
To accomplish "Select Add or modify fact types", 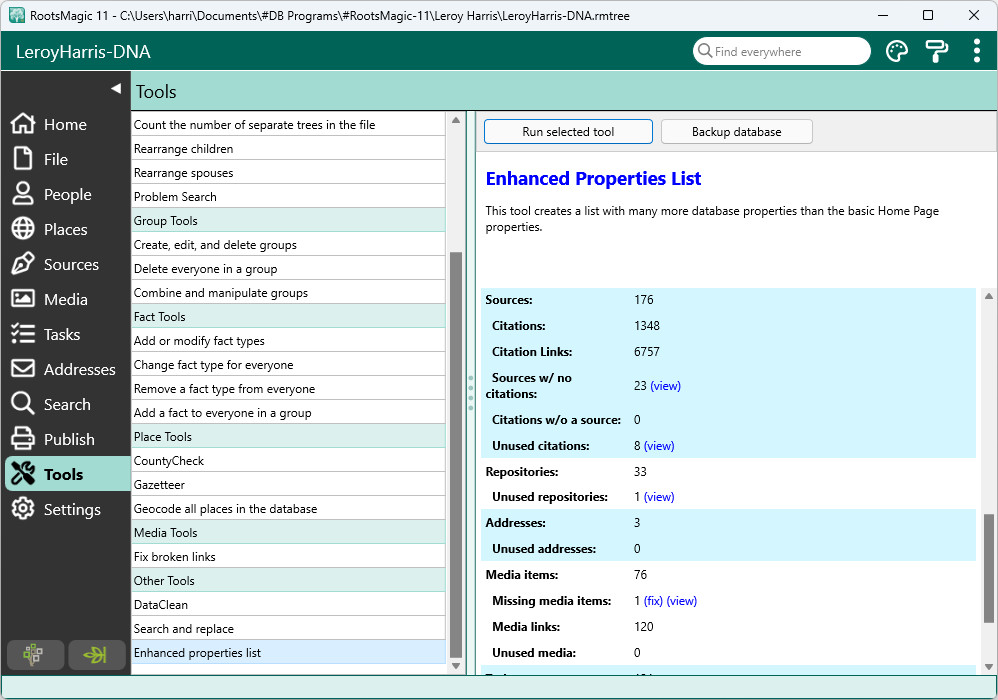I will (x=288, y=341).
